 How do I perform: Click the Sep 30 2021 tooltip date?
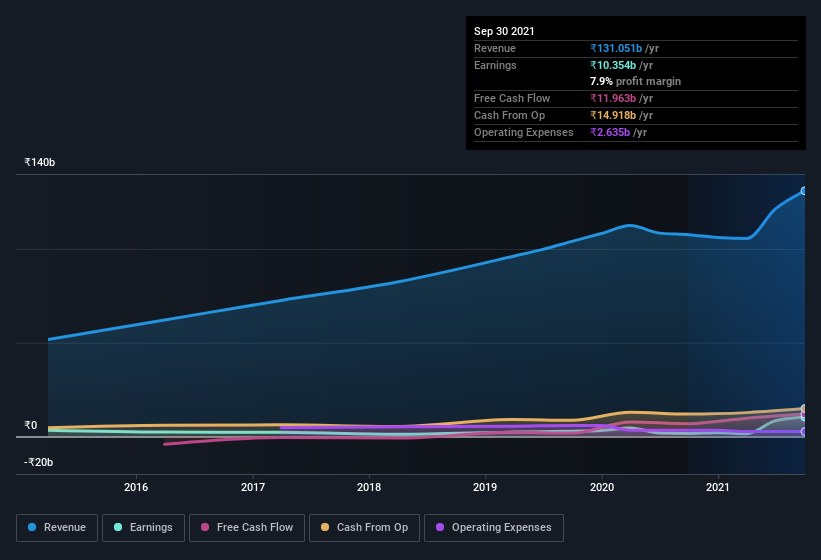click(504, 31)
